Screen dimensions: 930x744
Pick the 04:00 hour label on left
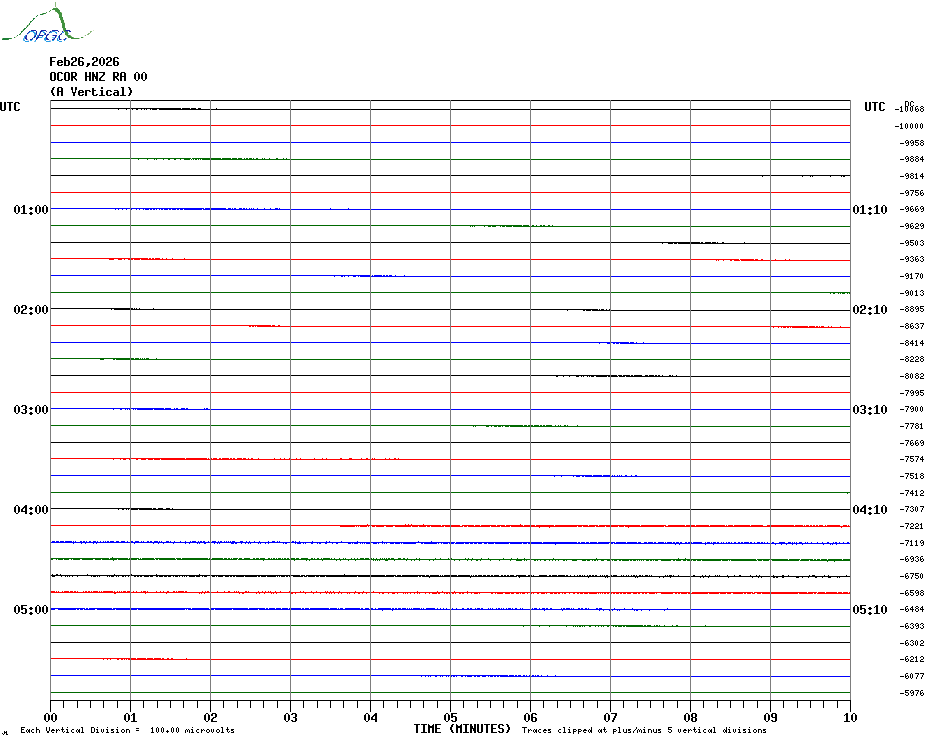(31, 510)
